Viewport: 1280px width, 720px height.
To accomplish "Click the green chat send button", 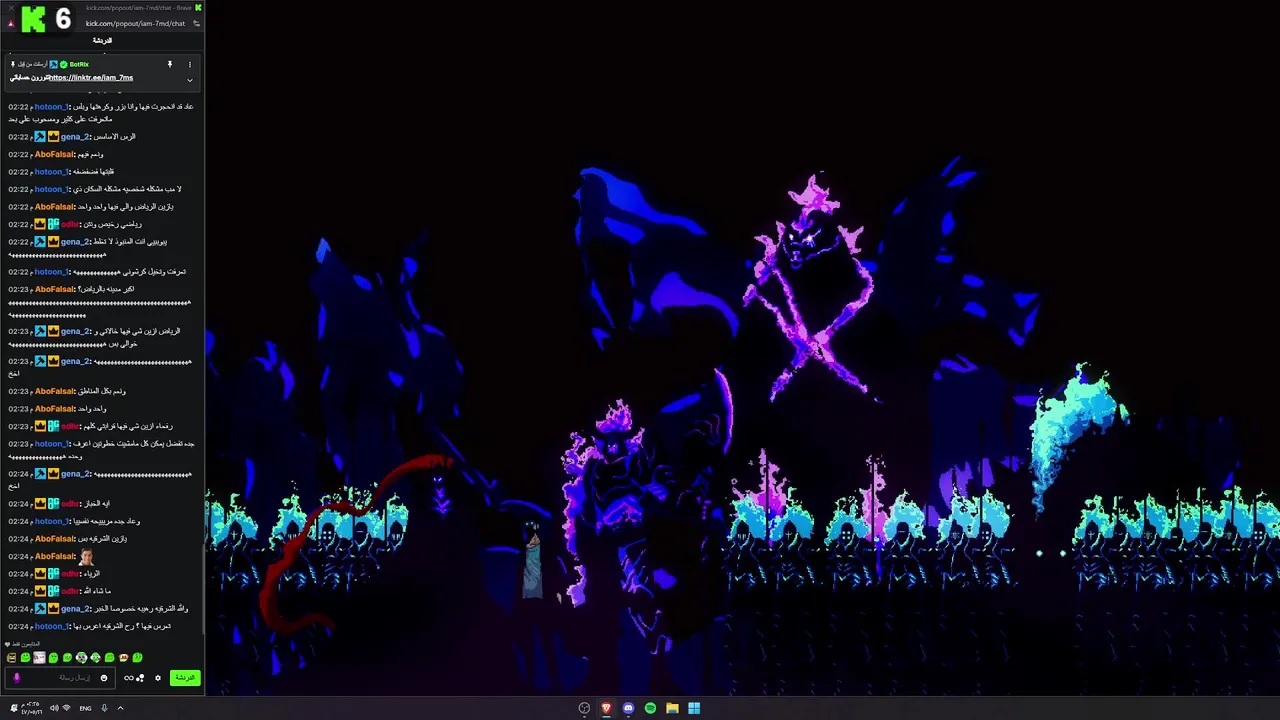I will point(185,678).
